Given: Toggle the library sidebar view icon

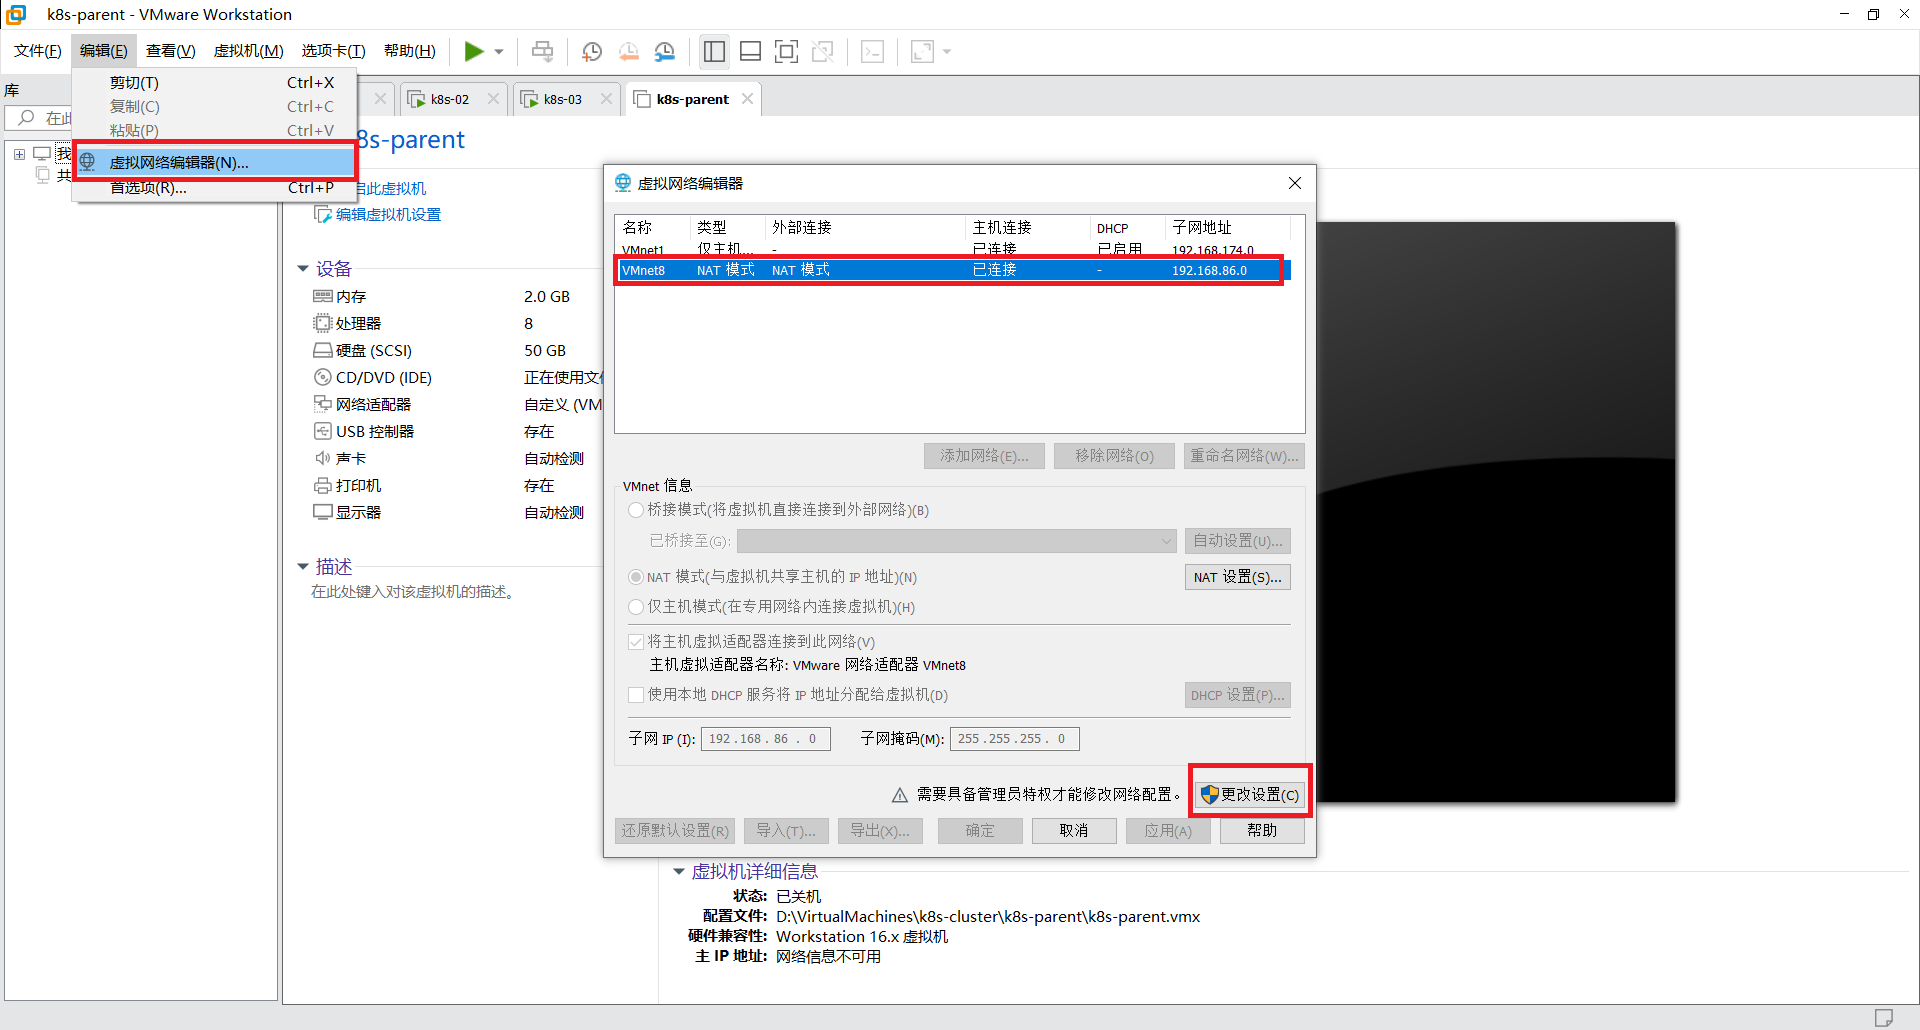Looking at the screenshot, I should (x=714, y=51).
